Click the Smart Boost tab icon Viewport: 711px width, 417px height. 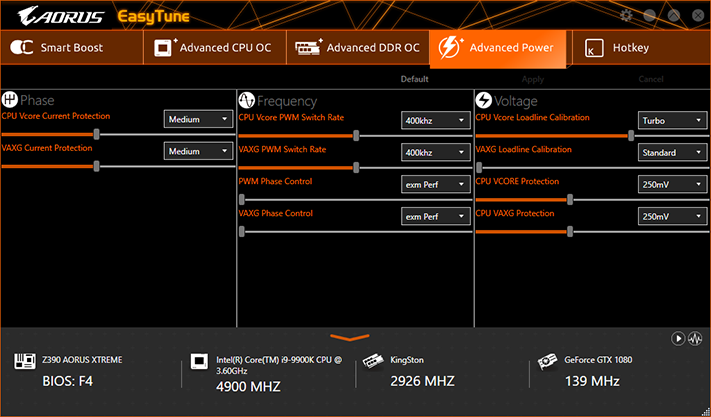(22, 47)
